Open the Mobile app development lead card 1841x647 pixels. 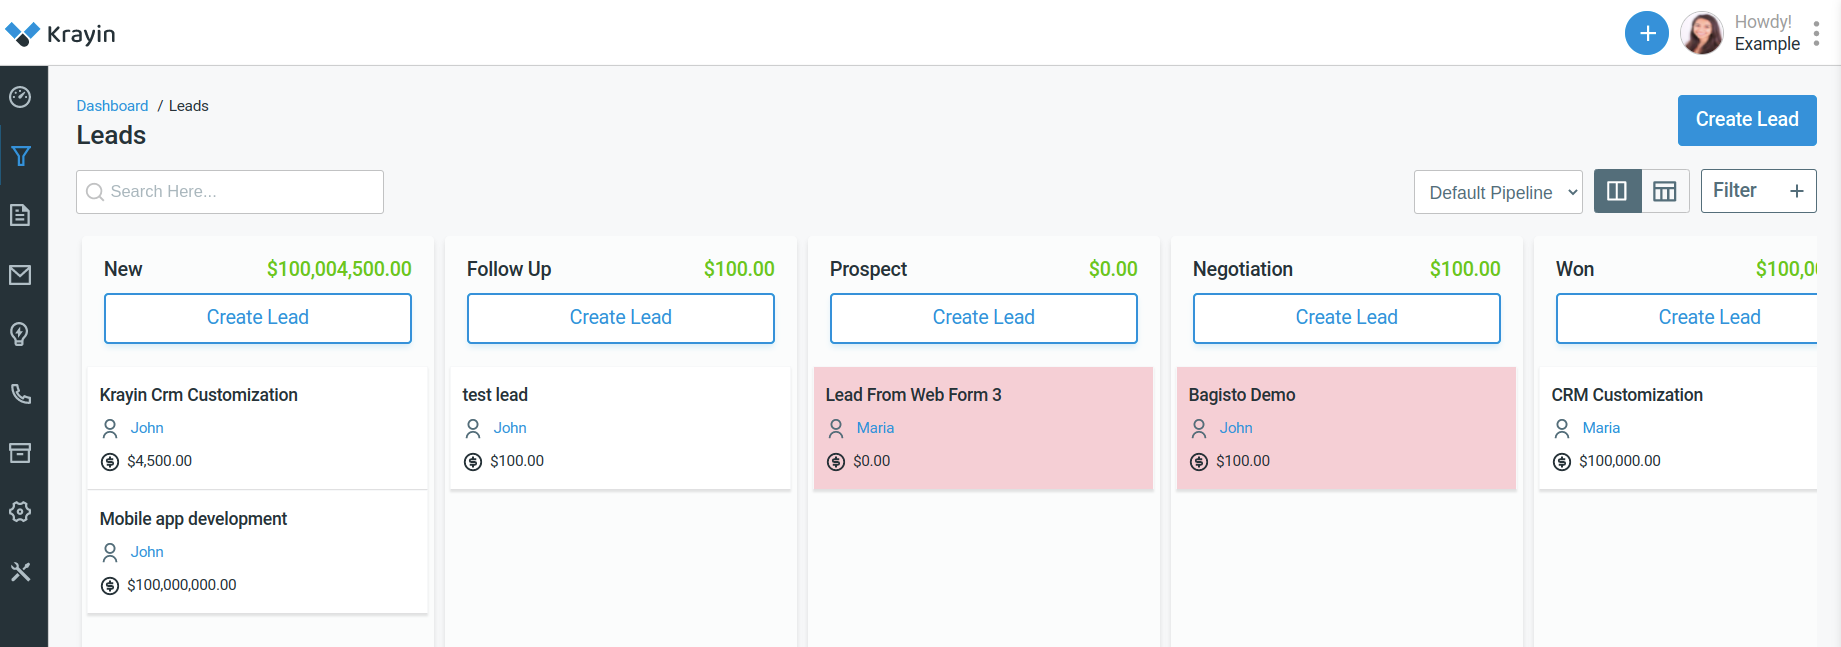193,519
